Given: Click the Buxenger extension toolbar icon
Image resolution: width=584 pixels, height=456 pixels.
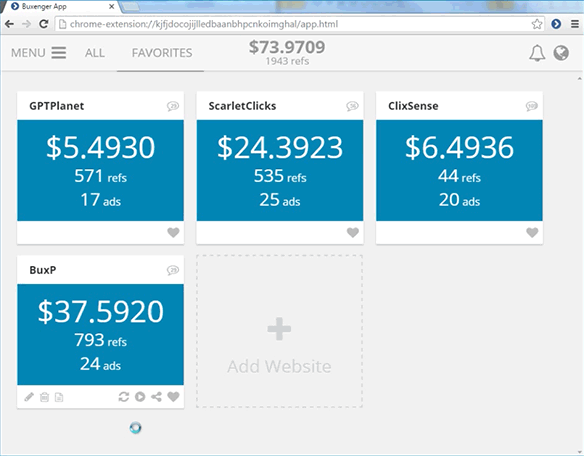Looking at the screenshot, I should point(556,24).
